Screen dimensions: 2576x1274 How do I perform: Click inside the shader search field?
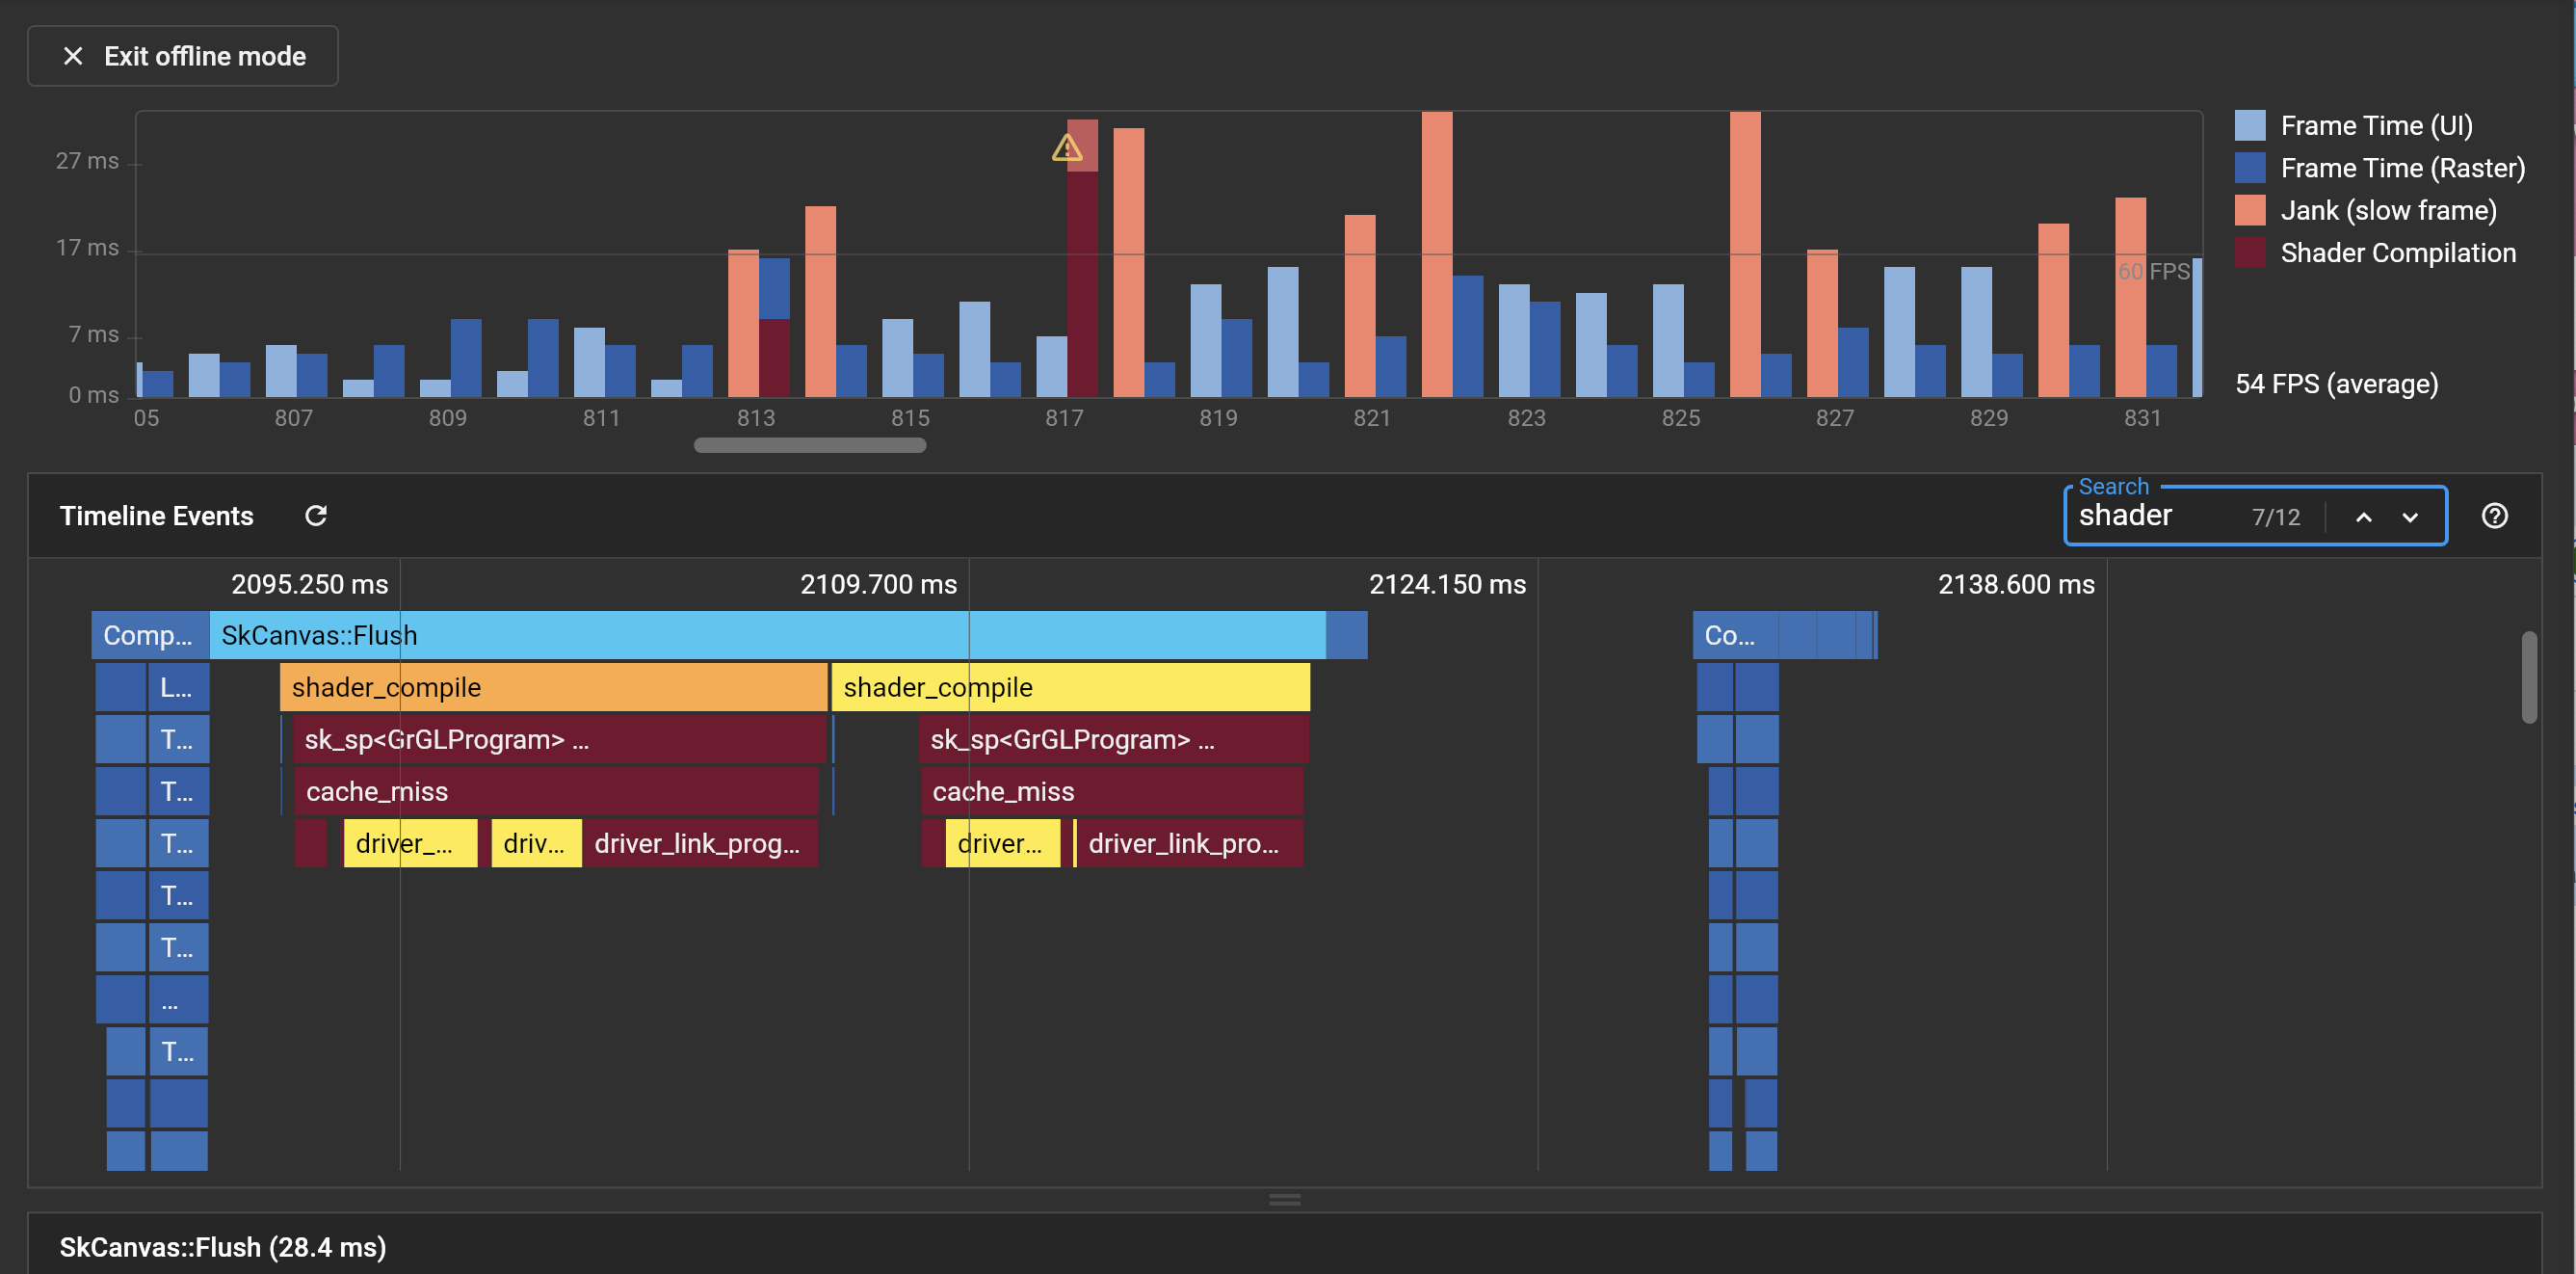2150,516
